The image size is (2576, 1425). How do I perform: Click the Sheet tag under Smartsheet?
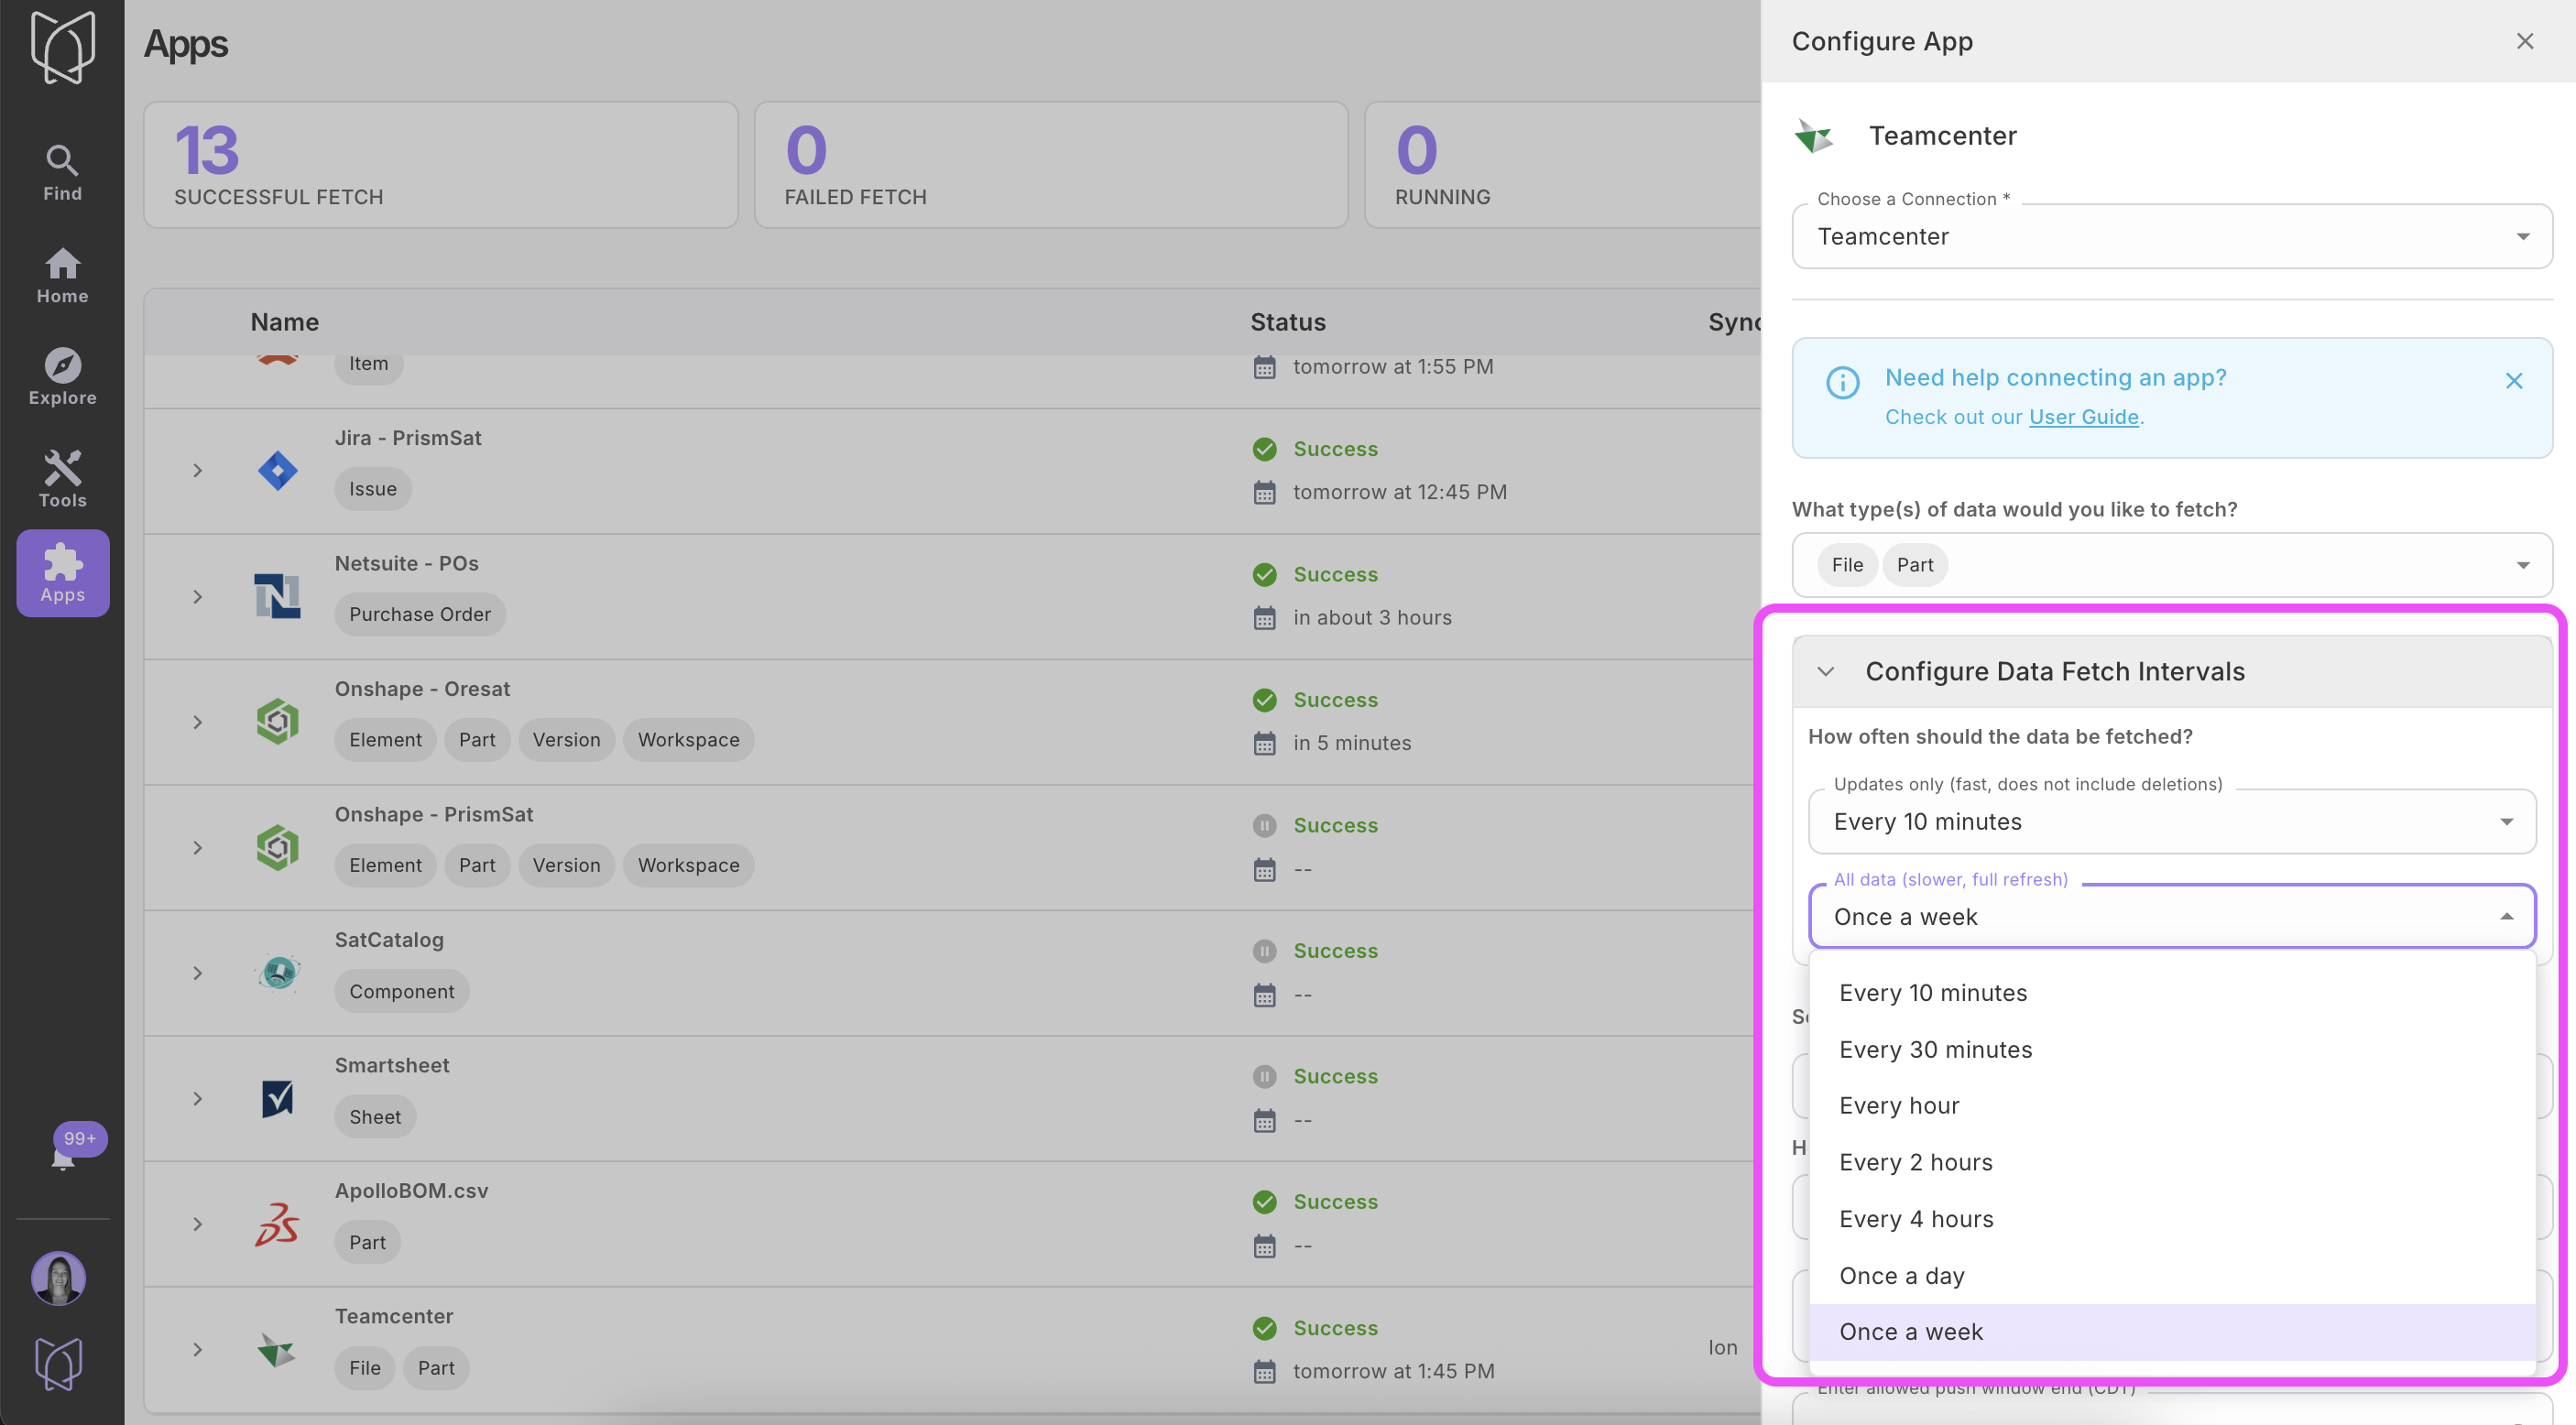[375, 1116]
